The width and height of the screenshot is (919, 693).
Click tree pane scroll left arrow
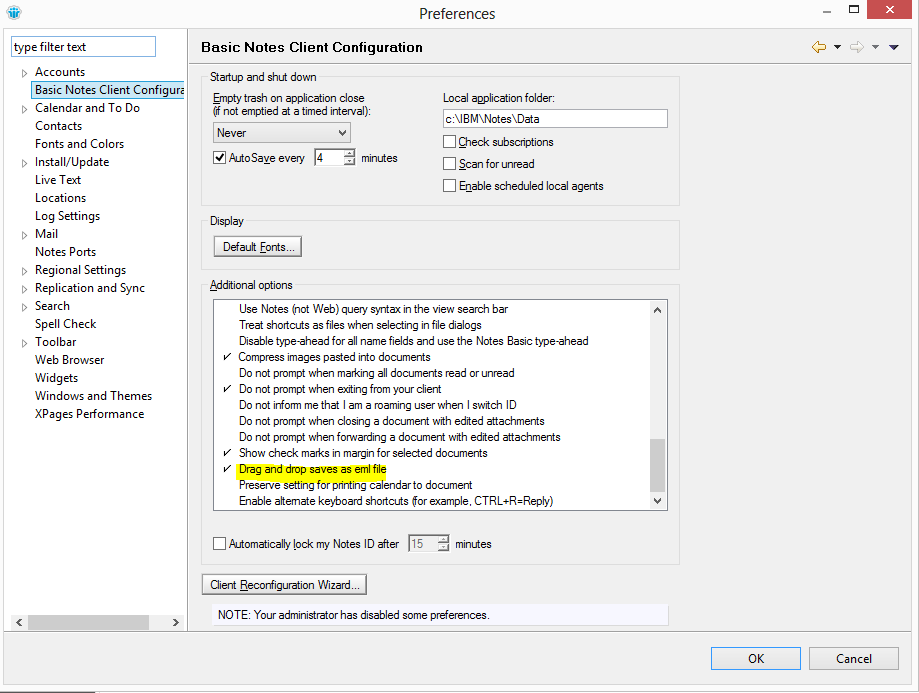[x=19, y=622]
